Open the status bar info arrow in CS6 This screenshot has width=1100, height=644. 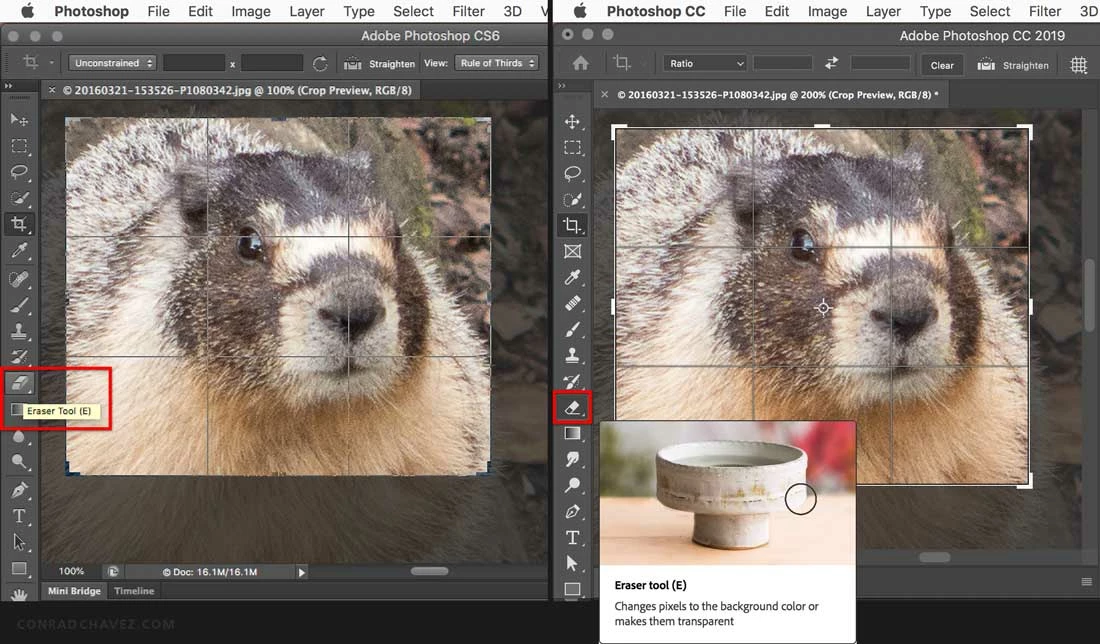click(x=302, y=572)
